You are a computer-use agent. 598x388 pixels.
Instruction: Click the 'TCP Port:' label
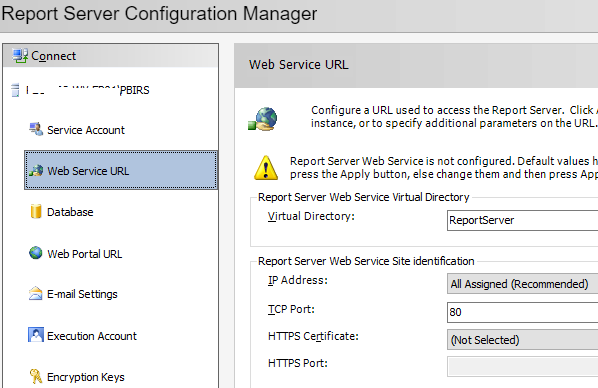tap(291, 309)
